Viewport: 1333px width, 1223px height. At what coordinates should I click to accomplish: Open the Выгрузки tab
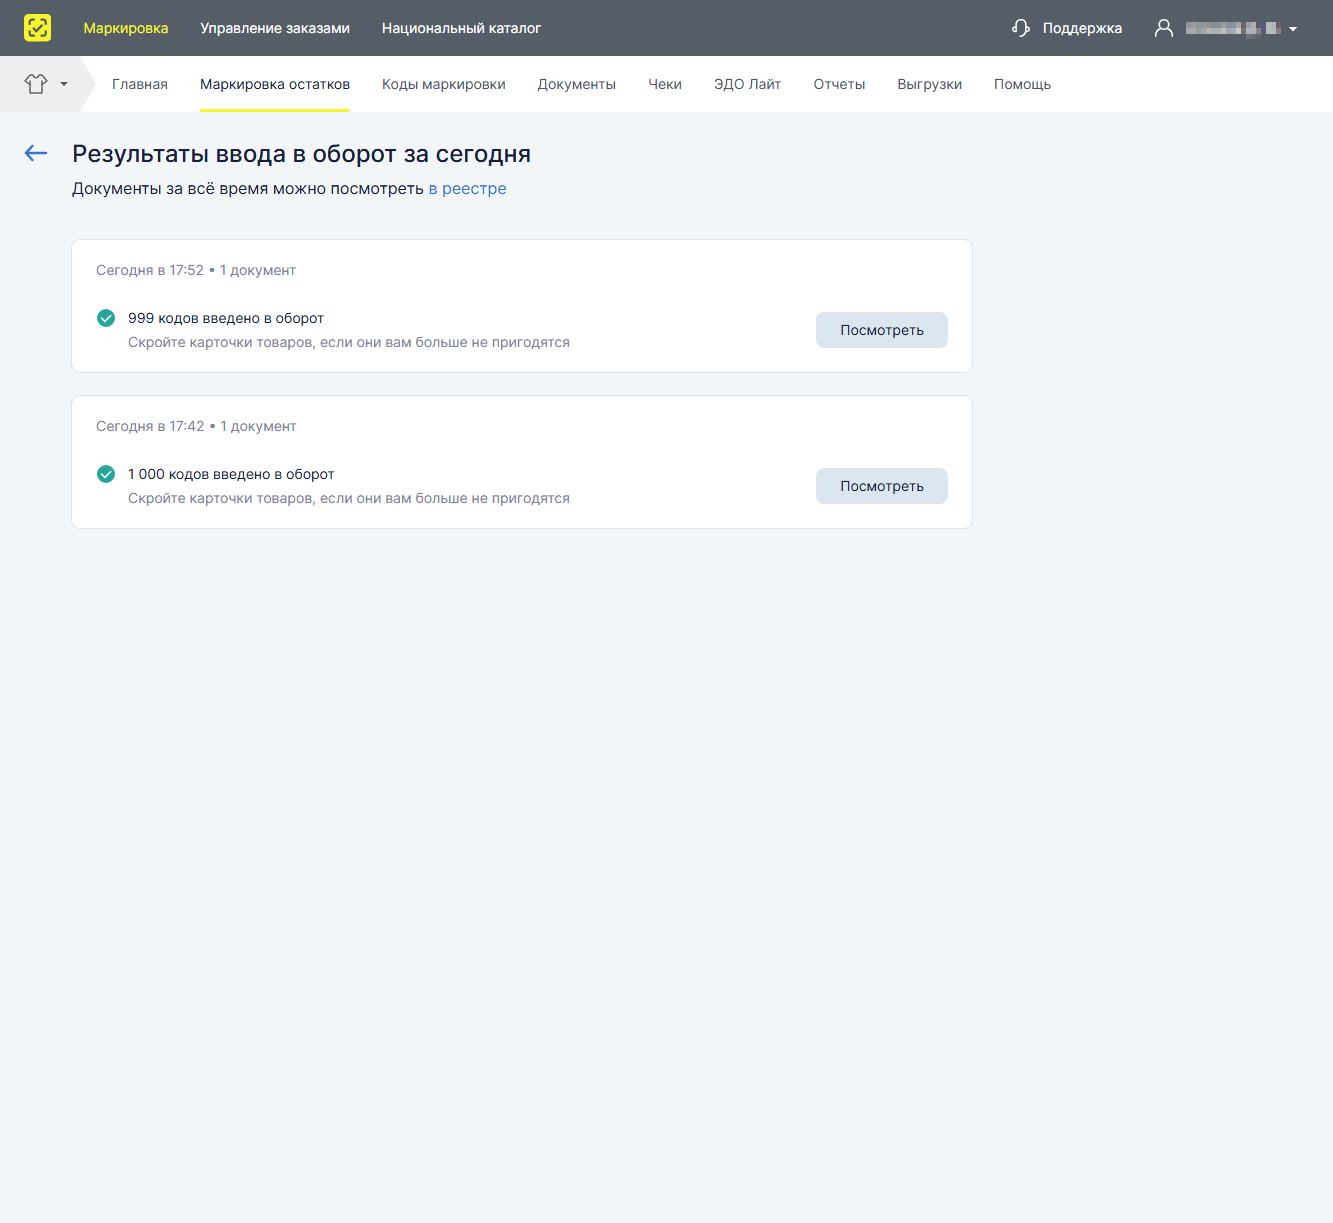click(929, 84)
